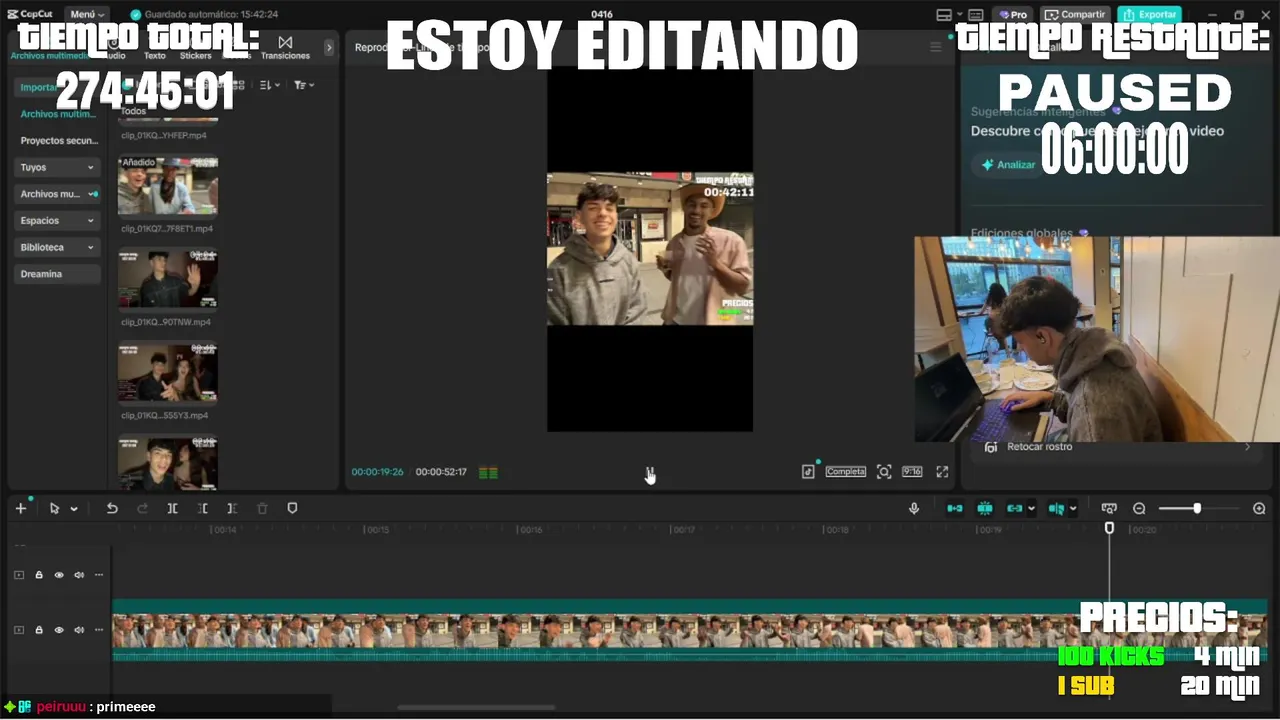Switch to the Stickers tab
The width and height of the screenshot is (1280, 720).
tap(196, 48)
